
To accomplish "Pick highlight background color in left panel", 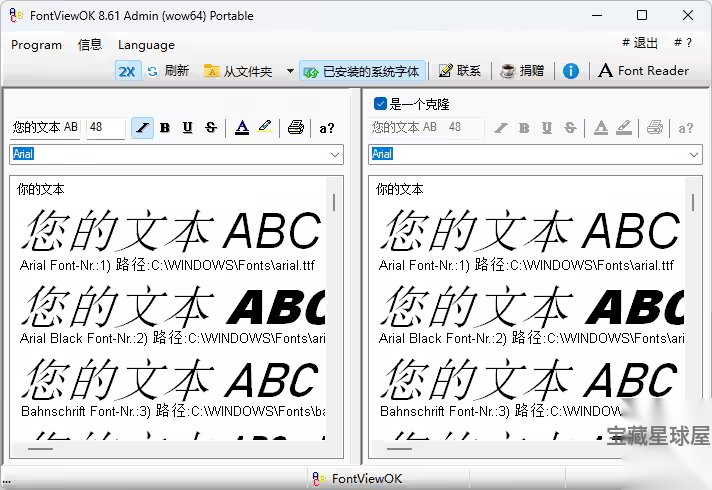I will [x=265, y=128].
